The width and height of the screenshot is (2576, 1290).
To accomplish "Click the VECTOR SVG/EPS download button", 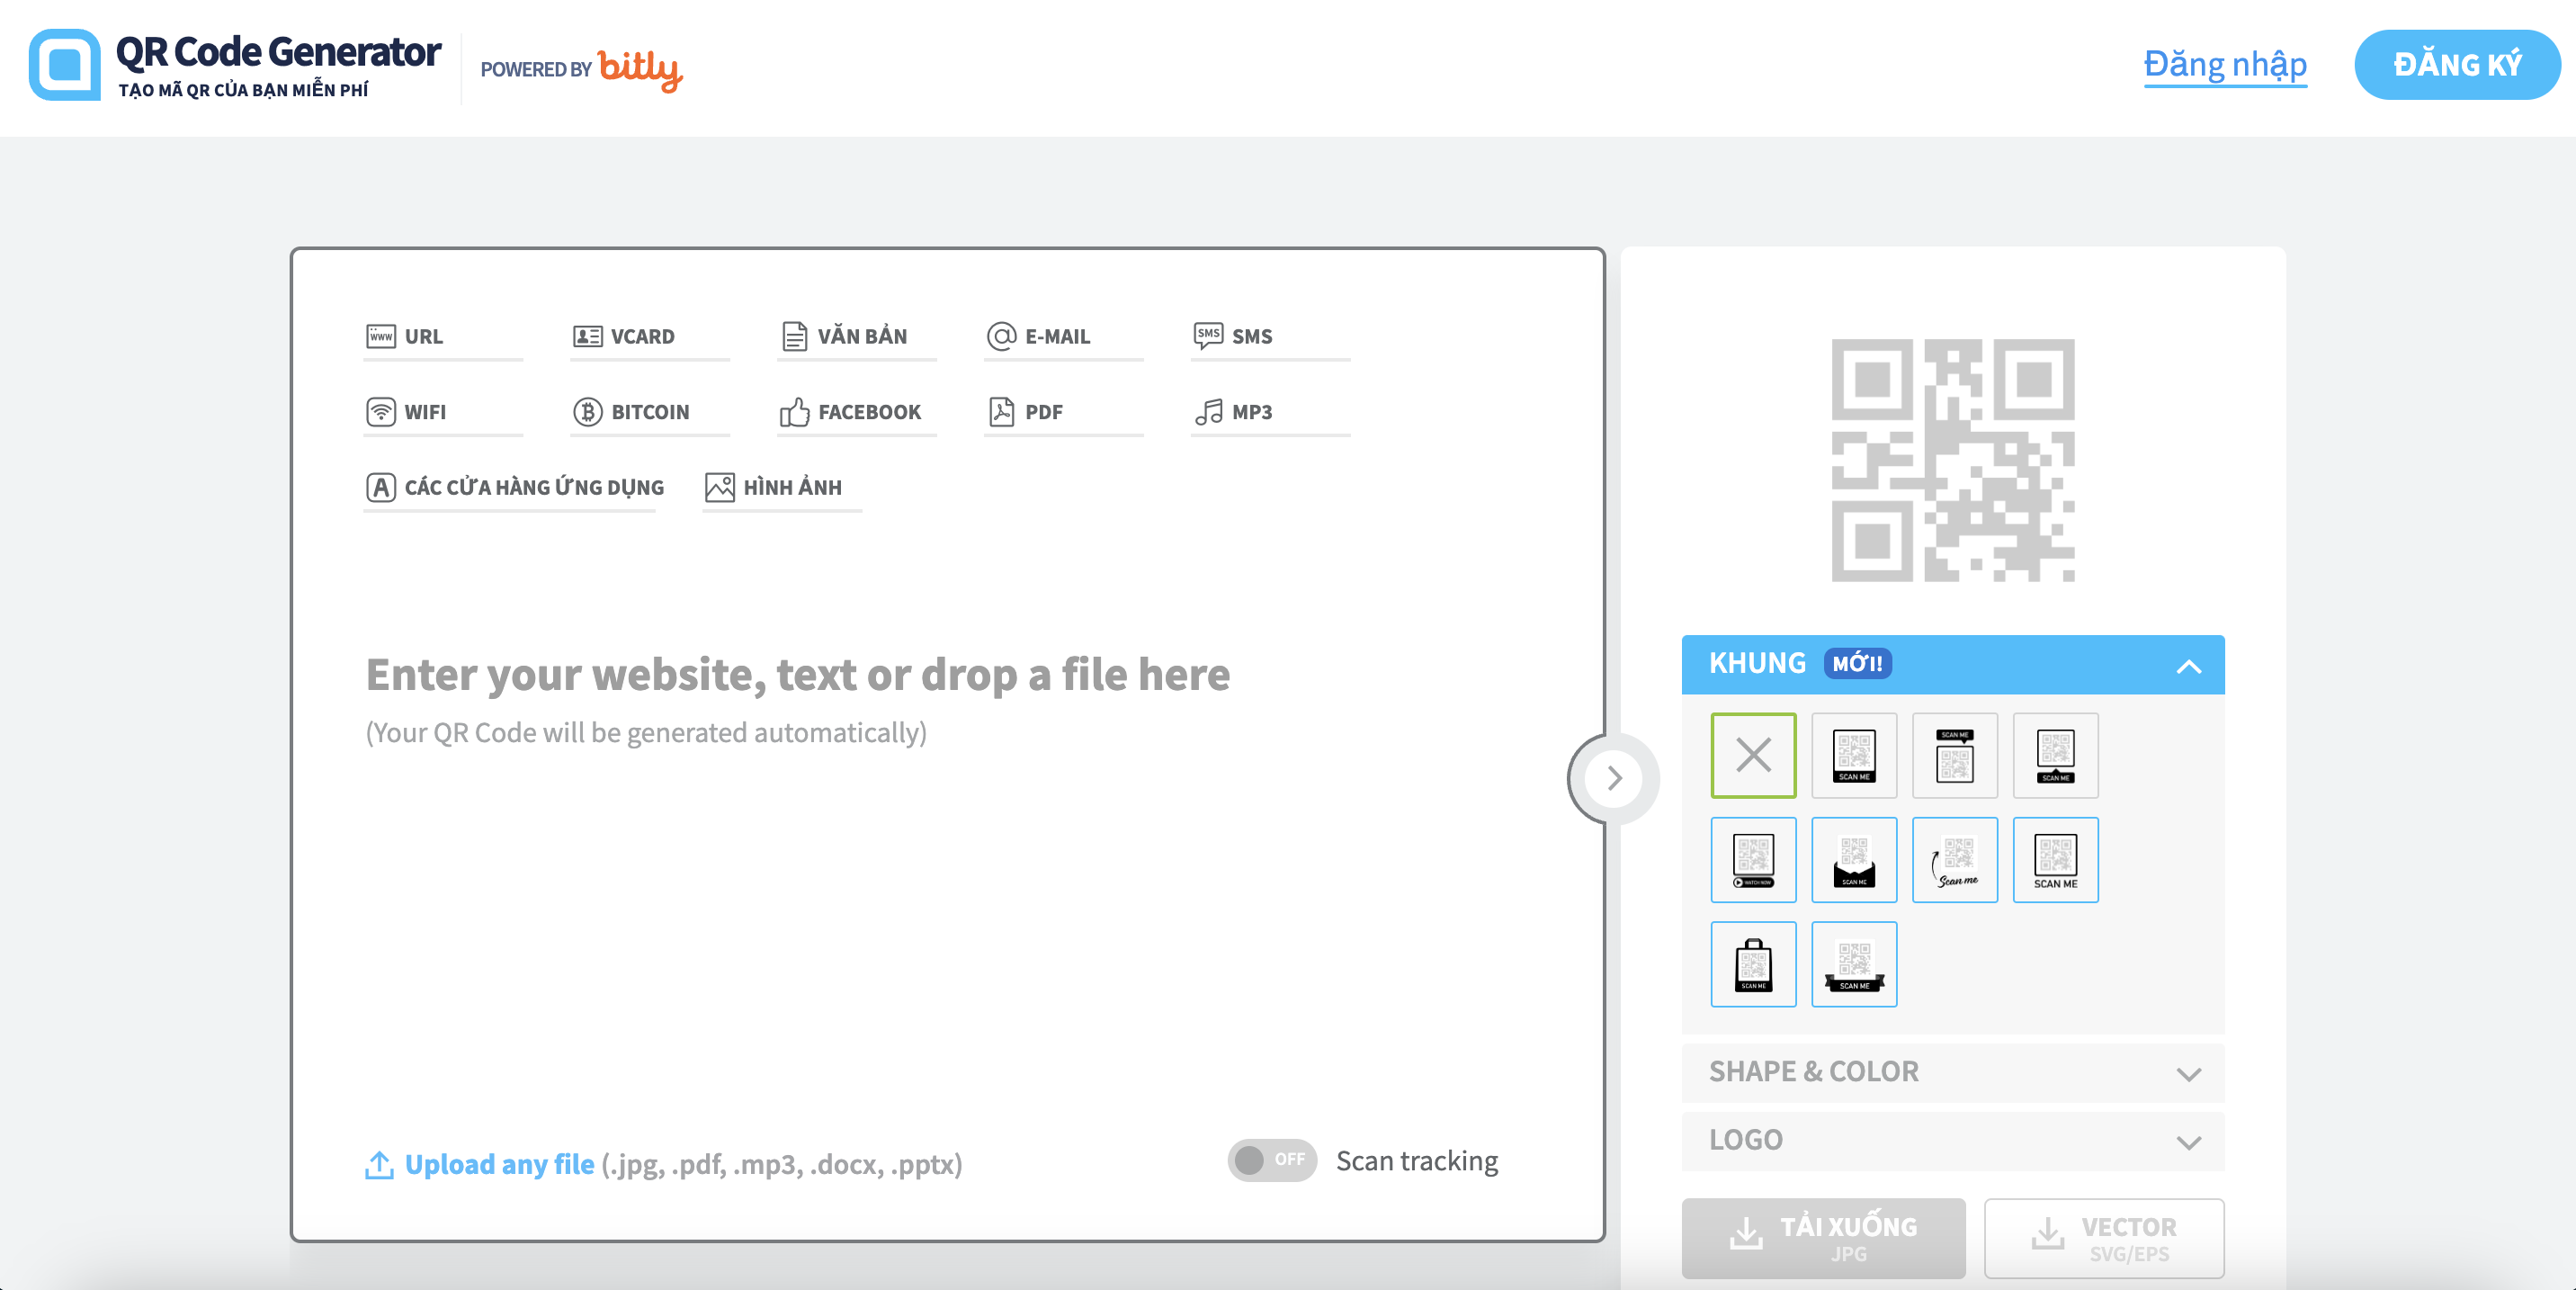I will click(x=2104, y=1238).
